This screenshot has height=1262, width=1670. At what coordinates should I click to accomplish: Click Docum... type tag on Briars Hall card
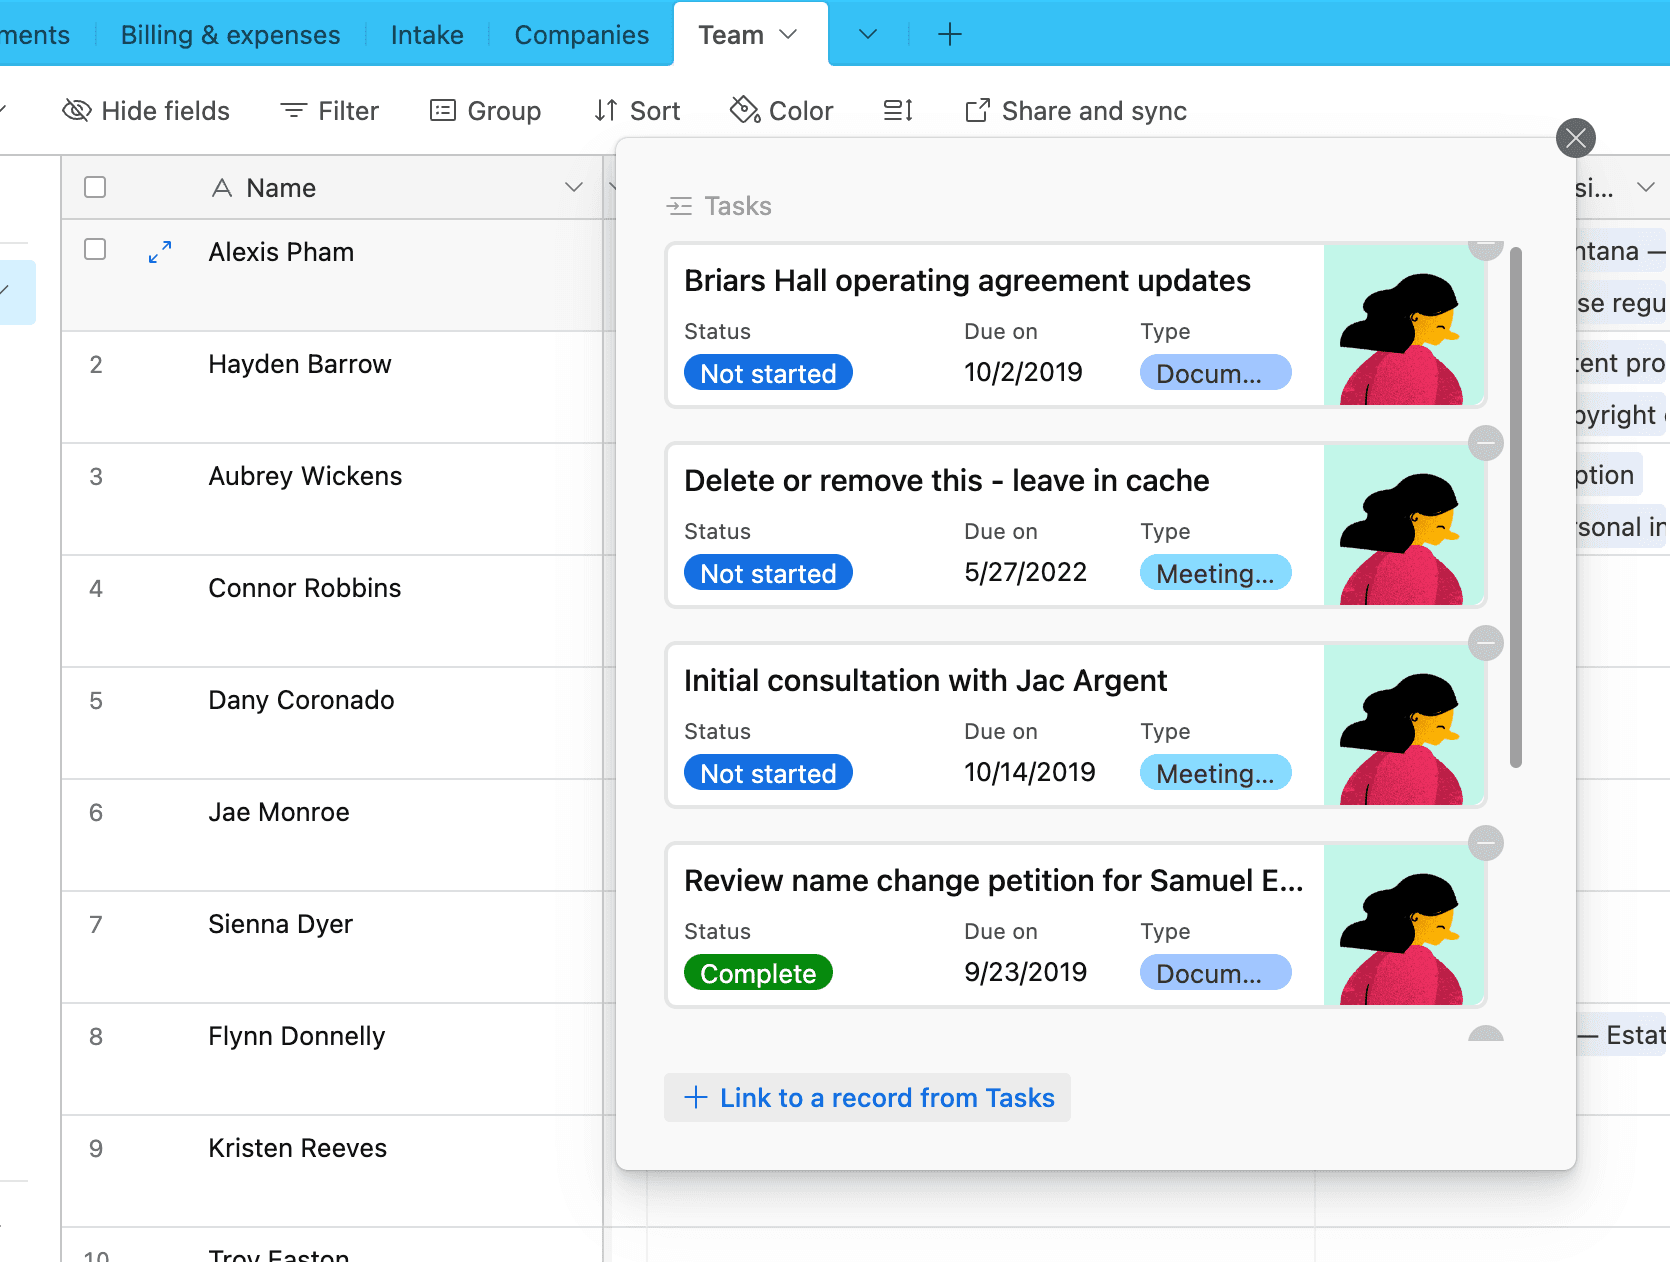(1215, 373)
